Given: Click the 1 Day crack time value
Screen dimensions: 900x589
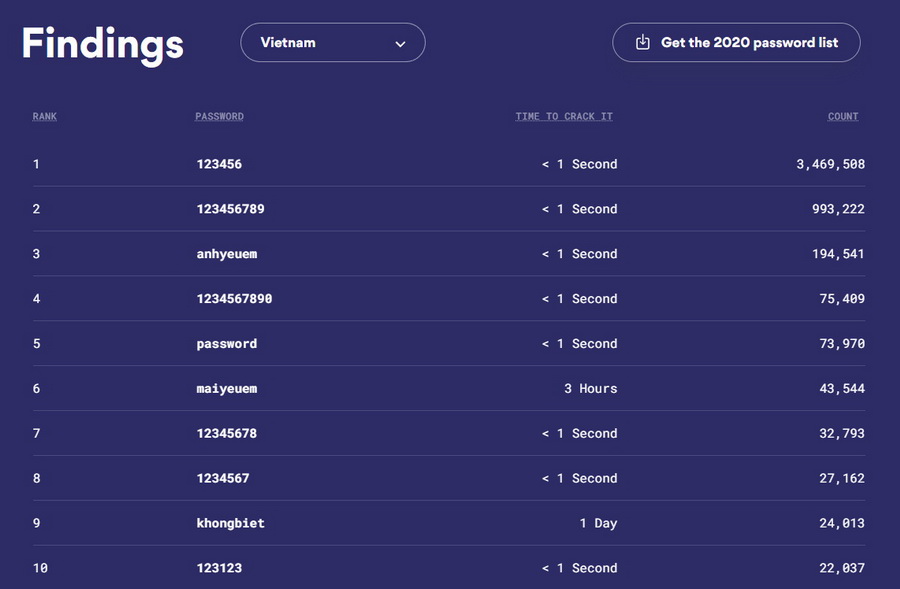Looking at the screenshot, I should [598, 524].
